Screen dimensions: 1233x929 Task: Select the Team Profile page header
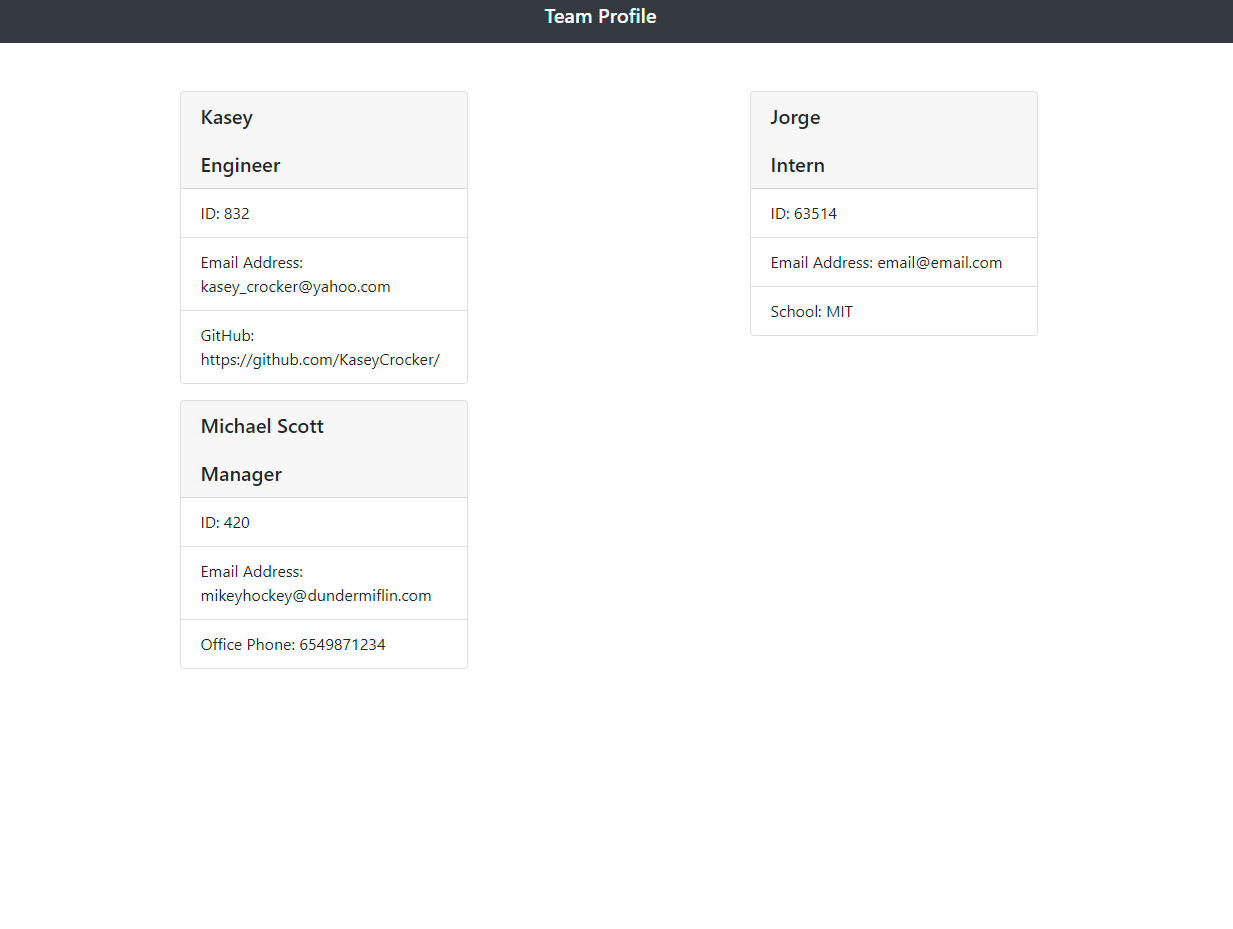click(600, 16)
